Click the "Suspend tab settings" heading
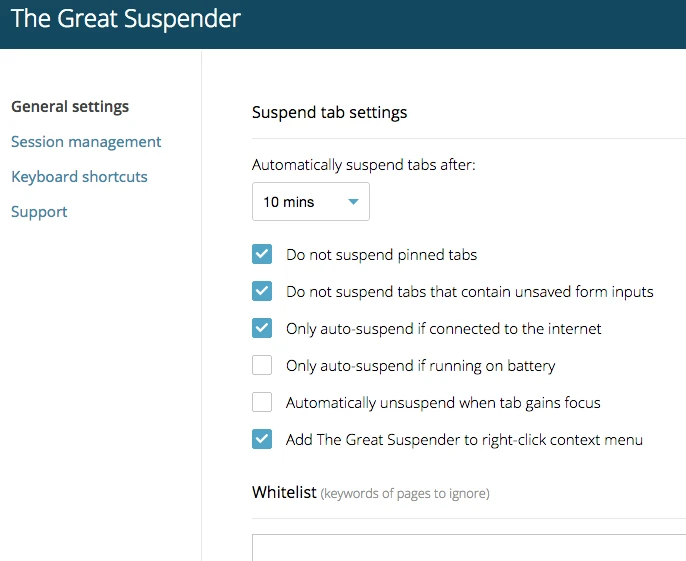 [x=329, y=112]
